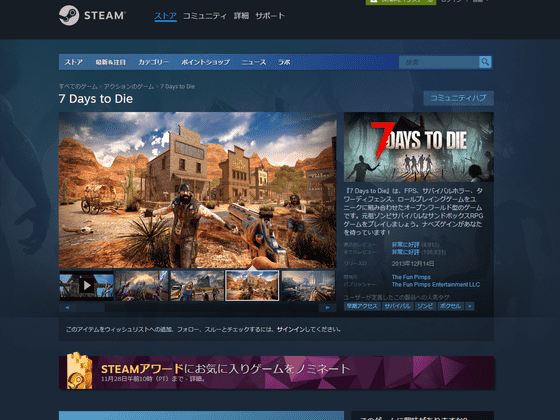The width and height of the screenshot is (560, 420).
Task: Expand more tags with the plus button
Action: click(x=470, y=306)
